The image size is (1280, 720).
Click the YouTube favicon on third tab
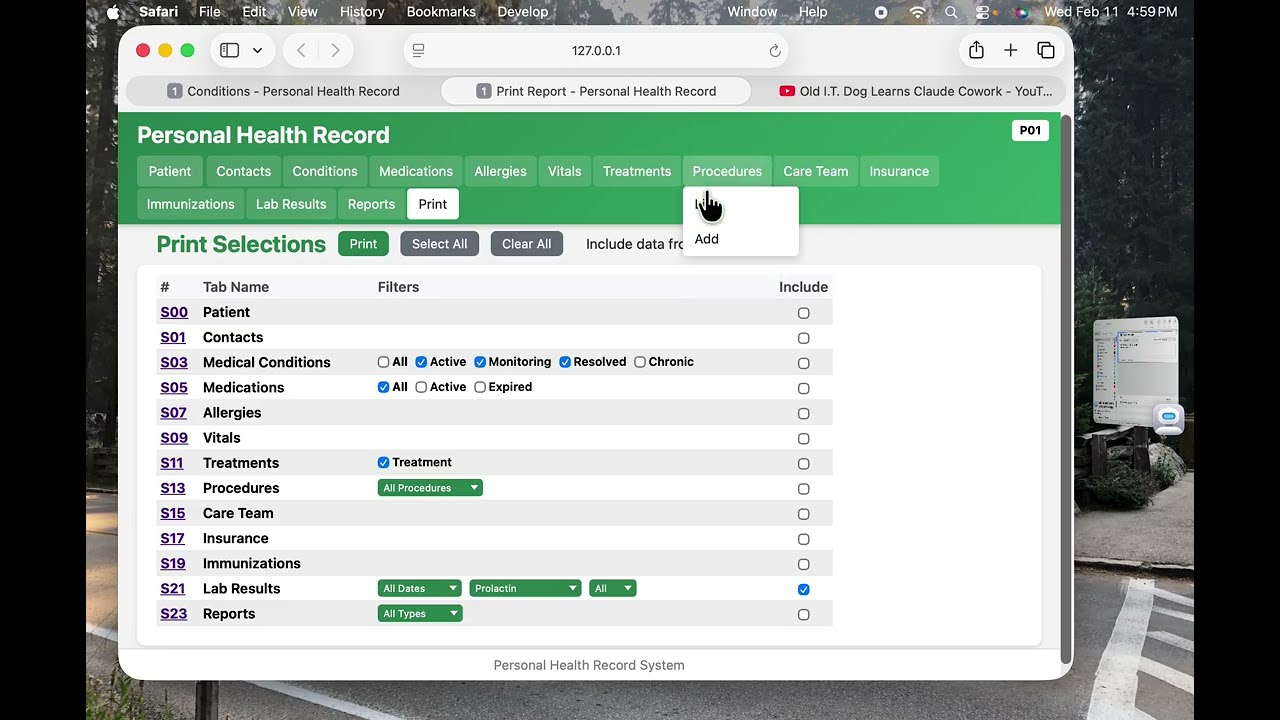coord(787,91)
